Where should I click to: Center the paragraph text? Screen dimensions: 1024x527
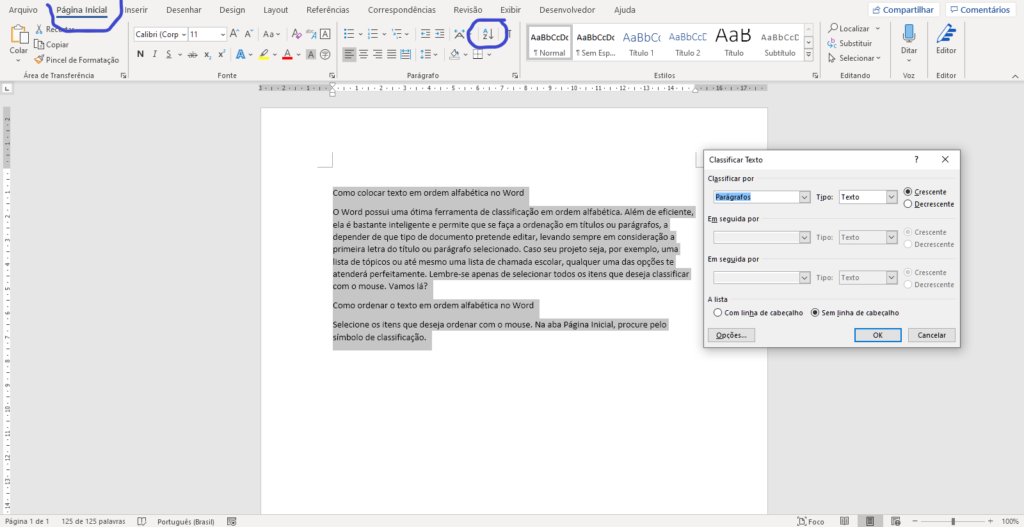pyautogui.click(x=364, y=54)
